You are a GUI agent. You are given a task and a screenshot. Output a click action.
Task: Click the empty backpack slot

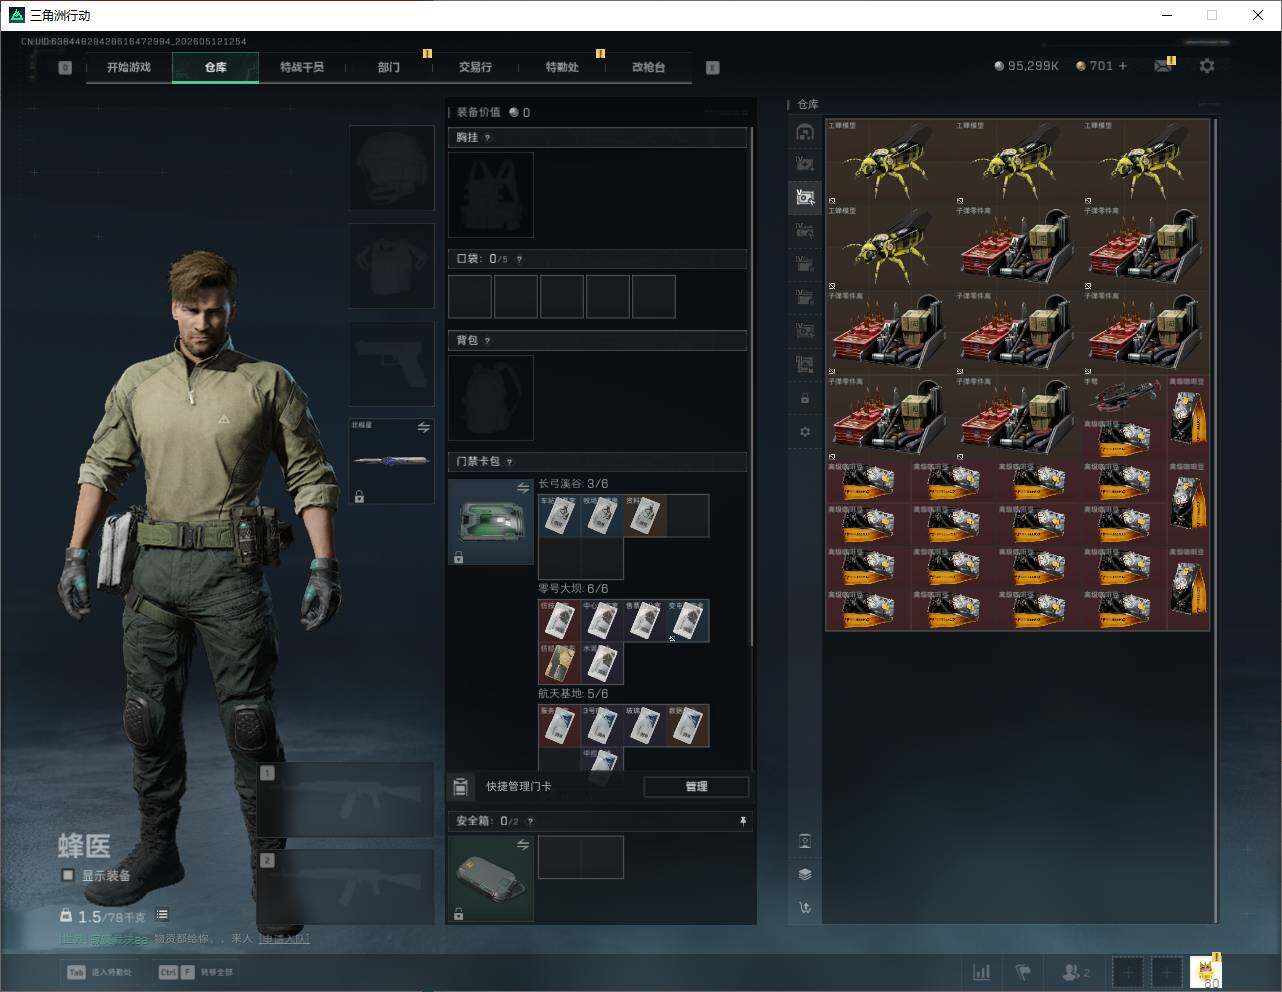[x=491, y=398]
